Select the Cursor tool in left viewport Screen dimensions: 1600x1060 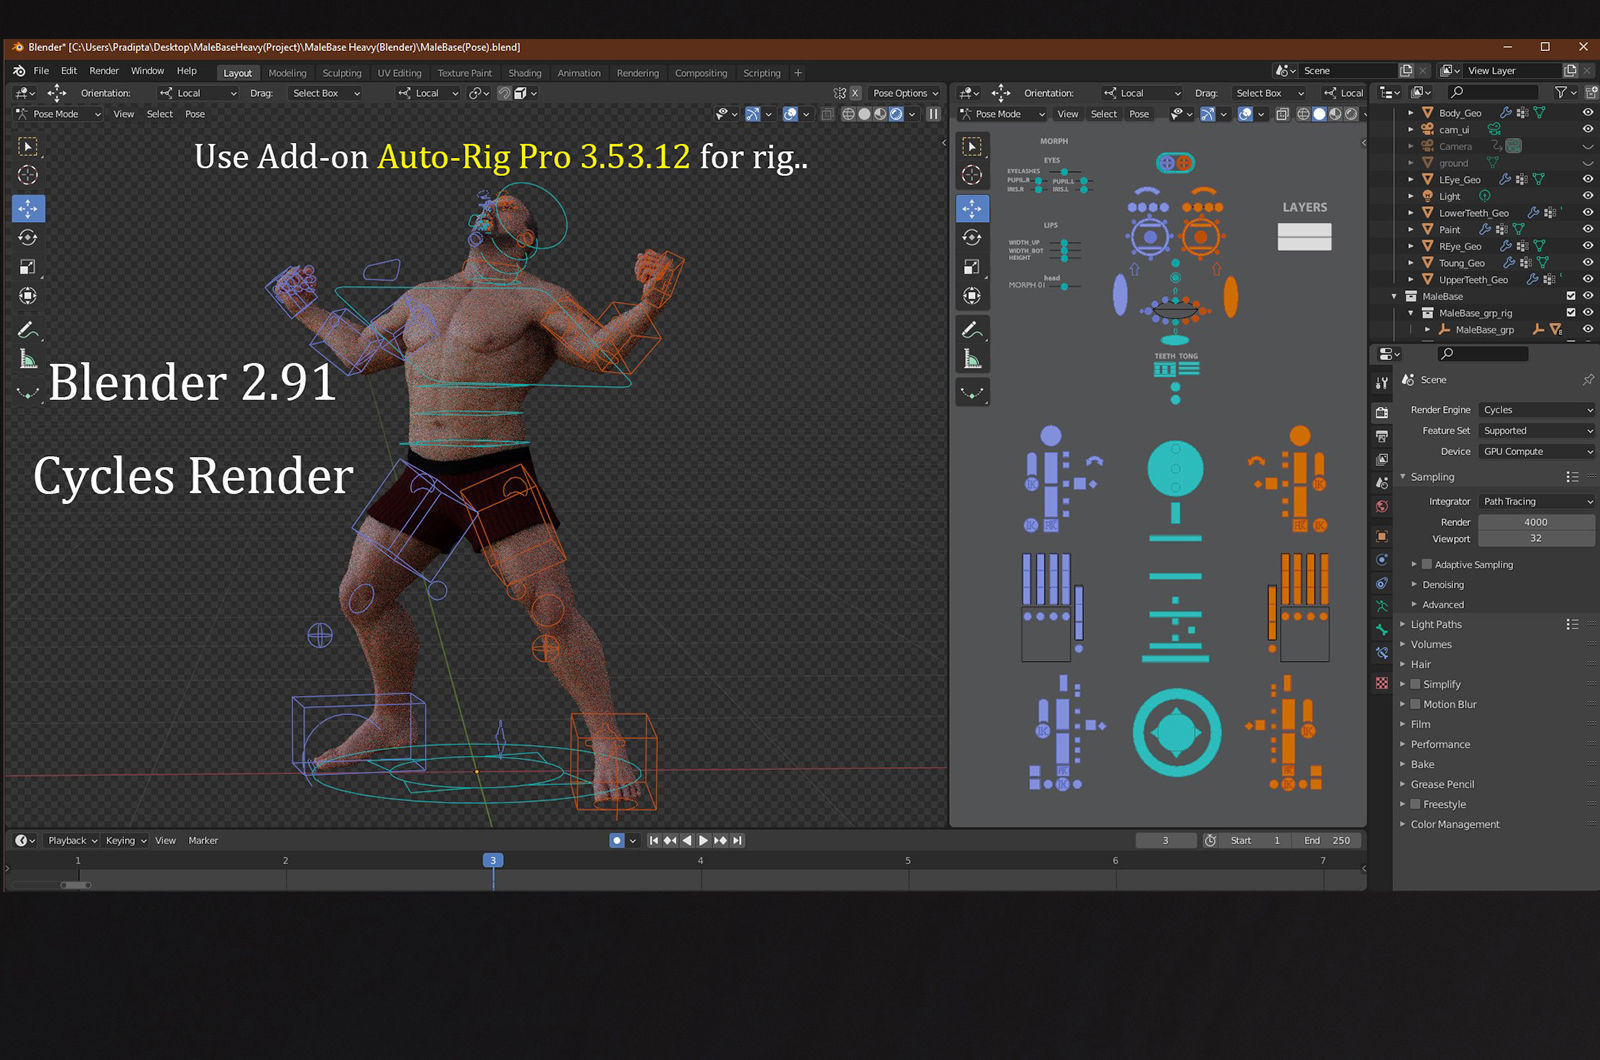click(28, 175)
